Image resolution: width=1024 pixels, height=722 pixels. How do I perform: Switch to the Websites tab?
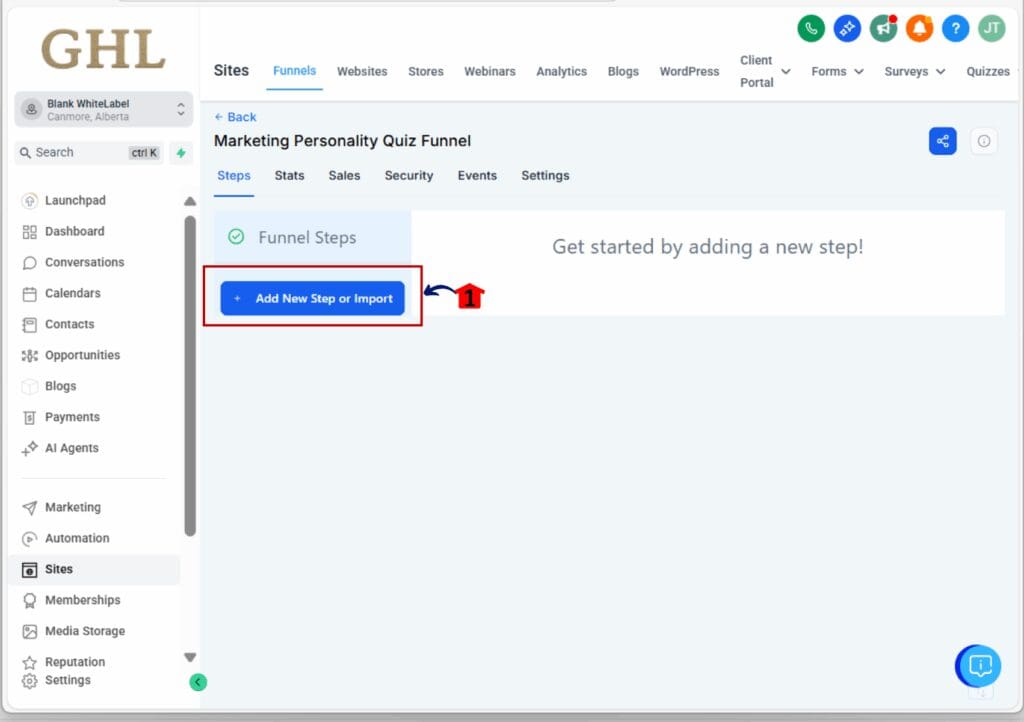pos(362,71)
